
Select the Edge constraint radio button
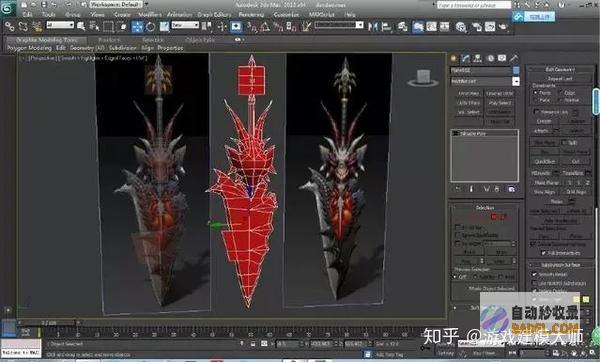[560, 92]
